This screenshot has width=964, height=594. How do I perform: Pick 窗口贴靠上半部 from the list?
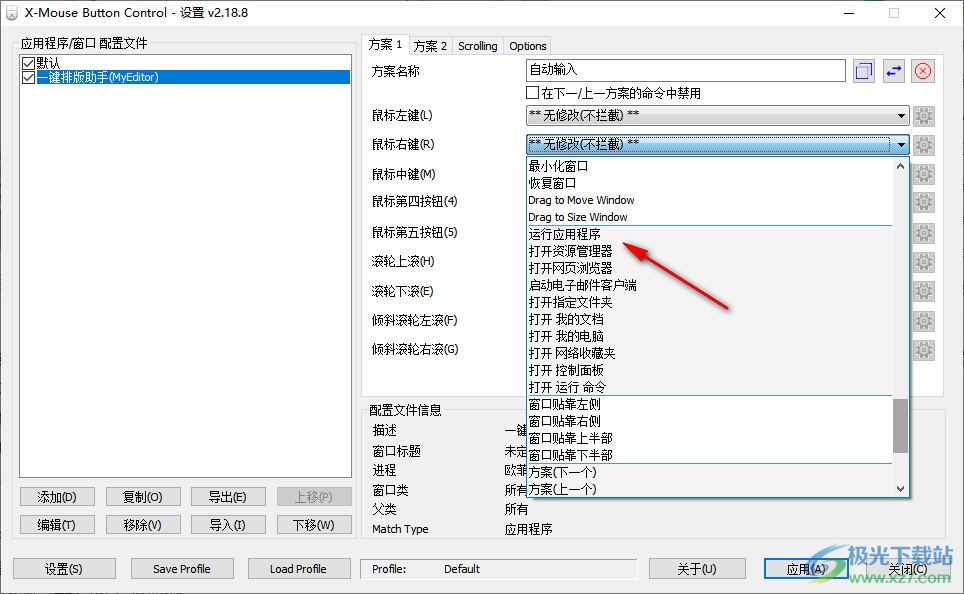coord(710,438)
